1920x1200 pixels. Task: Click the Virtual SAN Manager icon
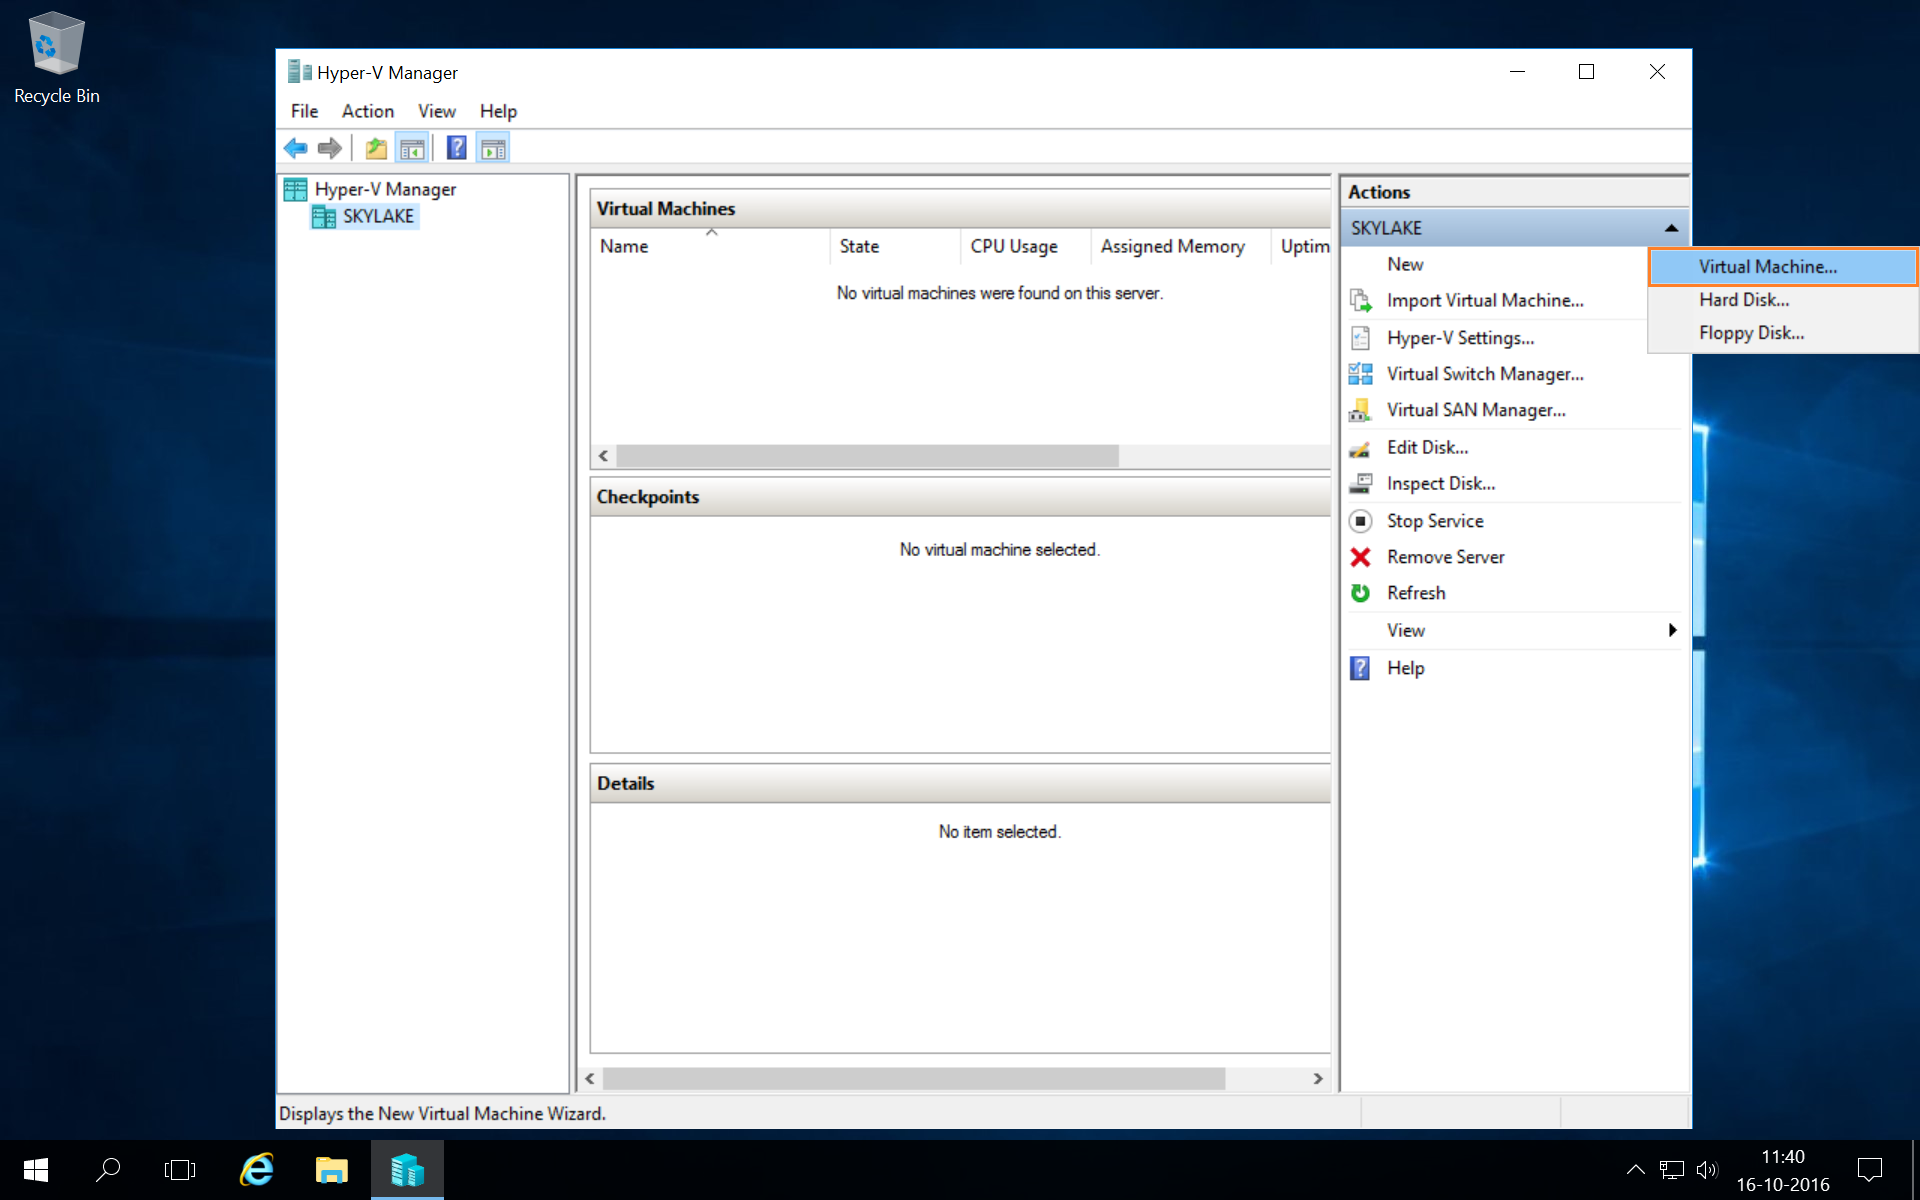pos(1361,410)
